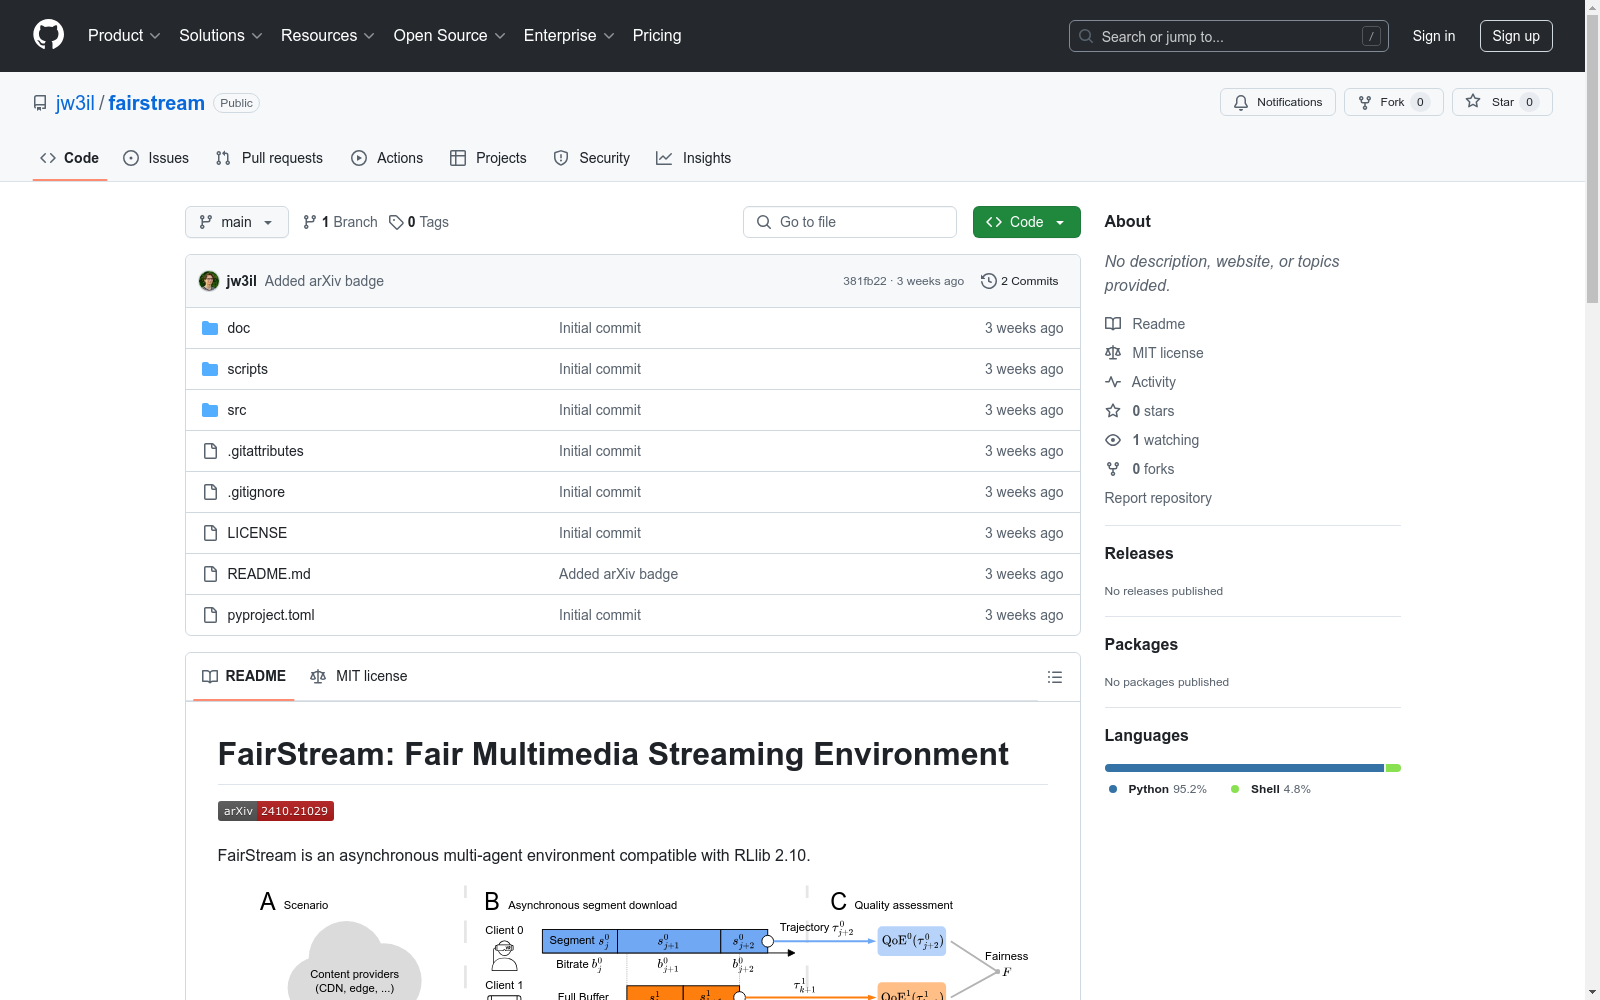The width and height of the screenshot is (1600, 1000).
Task: Click the Python language color dot
Action: (x=1113, y=789)
